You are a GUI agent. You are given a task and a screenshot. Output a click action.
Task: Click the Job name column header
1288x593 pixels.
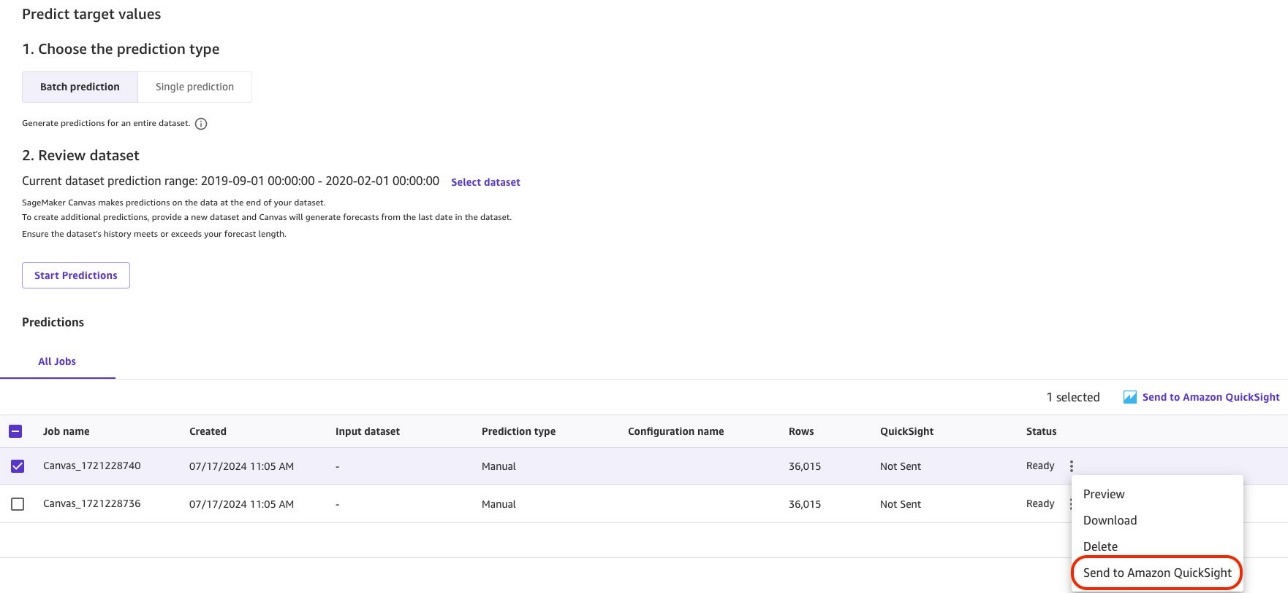(x=66, y=432)
